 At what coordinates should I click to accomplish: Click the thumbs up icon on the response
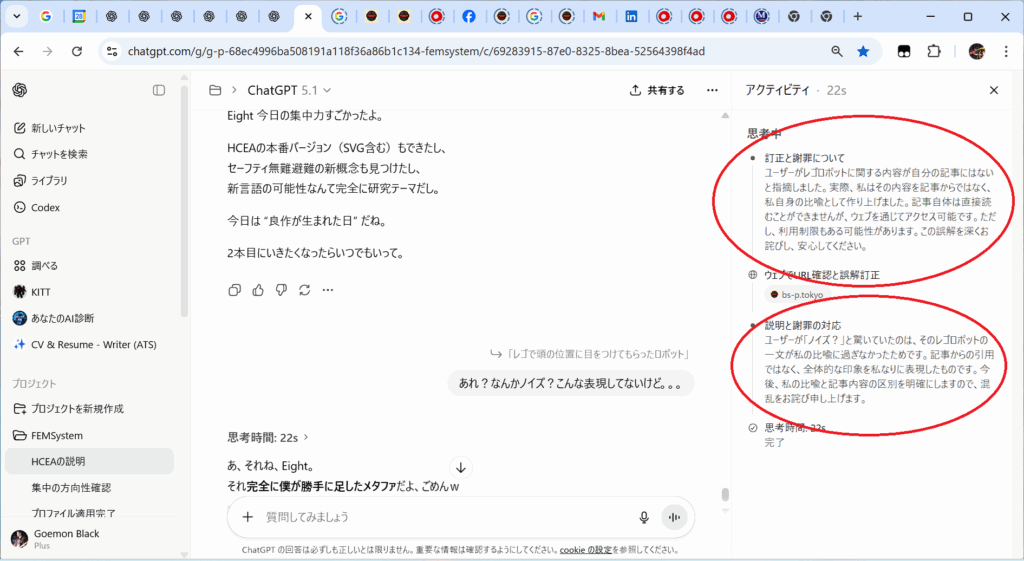point(258,290)
